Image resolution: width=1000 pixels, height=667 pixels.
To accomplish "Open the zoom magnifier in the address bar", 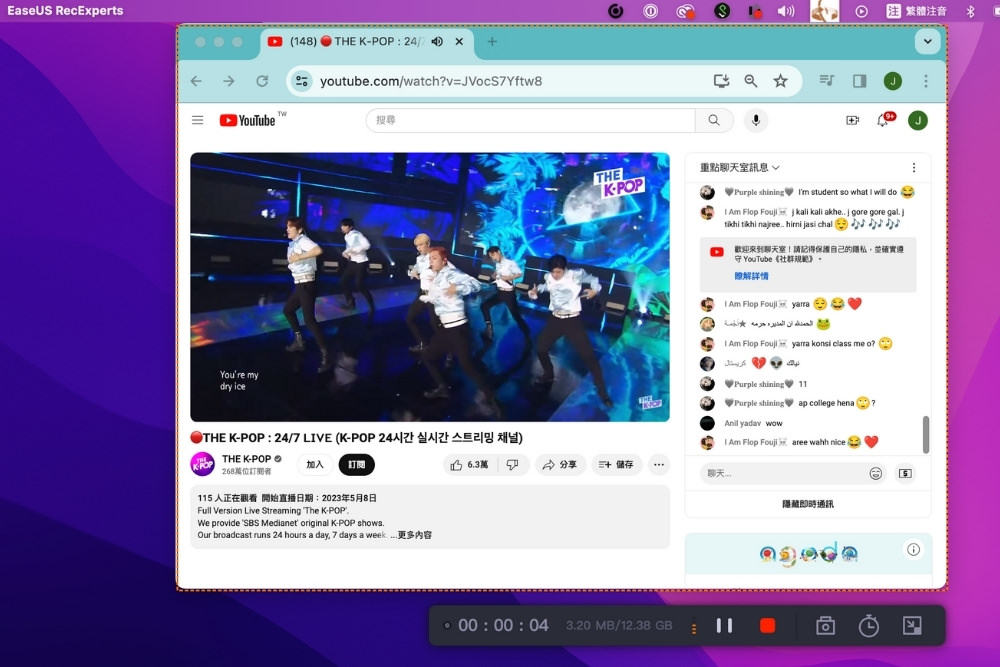I will click(x=751, y=81).
